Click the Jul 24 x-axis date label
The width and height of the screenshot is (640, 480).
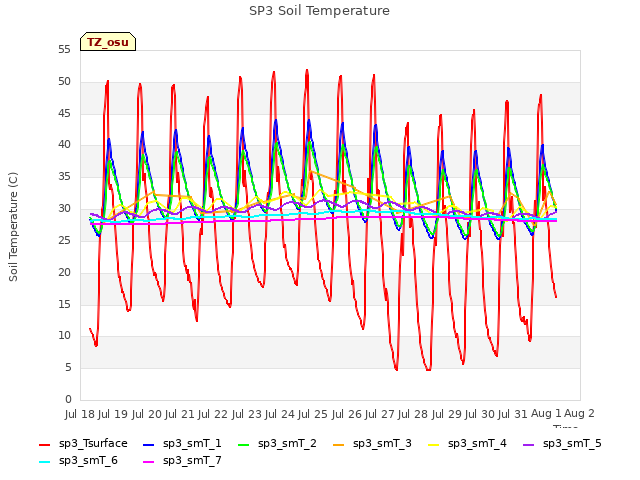[279, 414]
